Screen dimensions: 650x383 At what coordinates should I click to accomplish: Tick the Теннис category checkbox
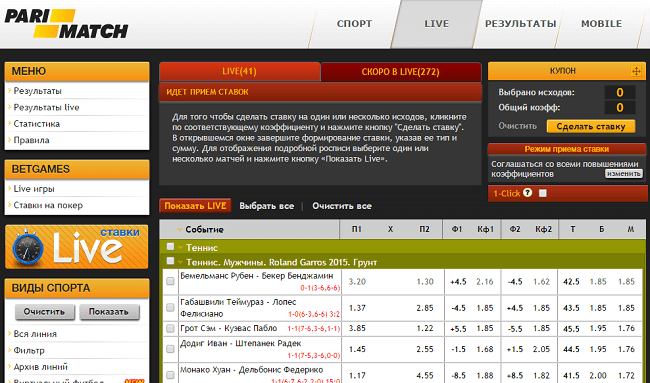pos(170,247)
